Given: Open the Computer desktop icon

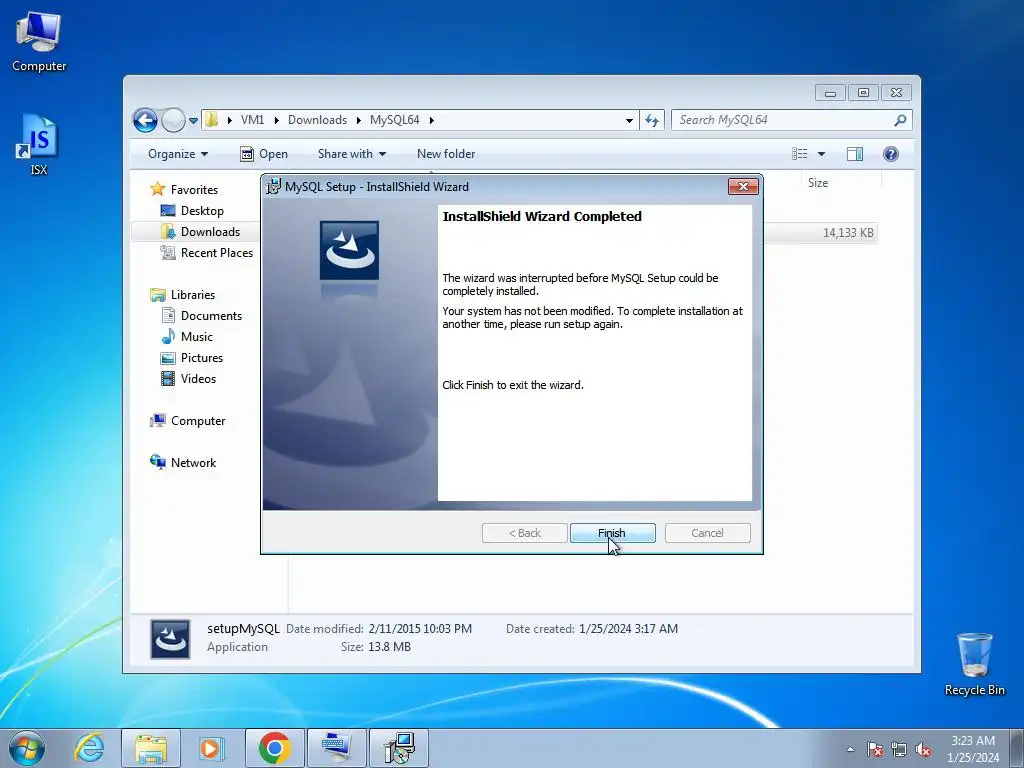Looking at the screenshot, I should click(39, 42).
